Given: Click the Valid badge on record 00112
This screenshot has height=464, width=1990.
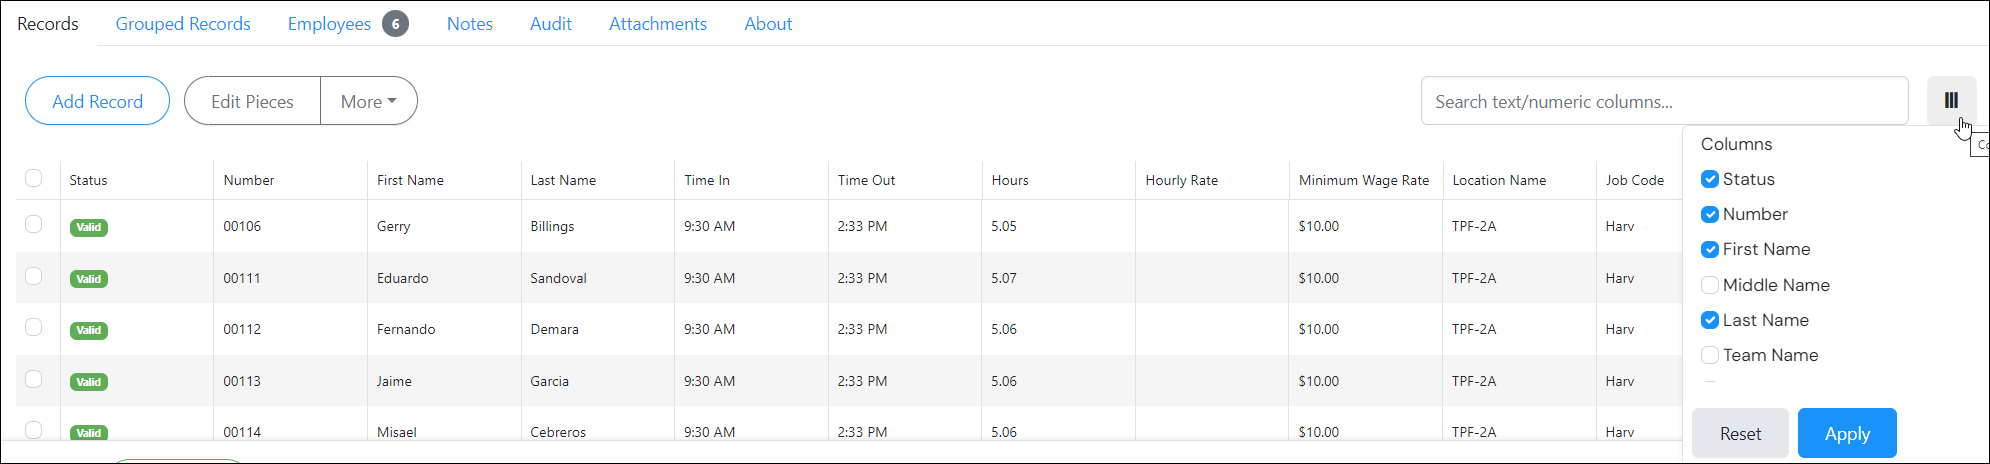Looking at the screenshot, I should pyautogui.click(x=89, y=330).
